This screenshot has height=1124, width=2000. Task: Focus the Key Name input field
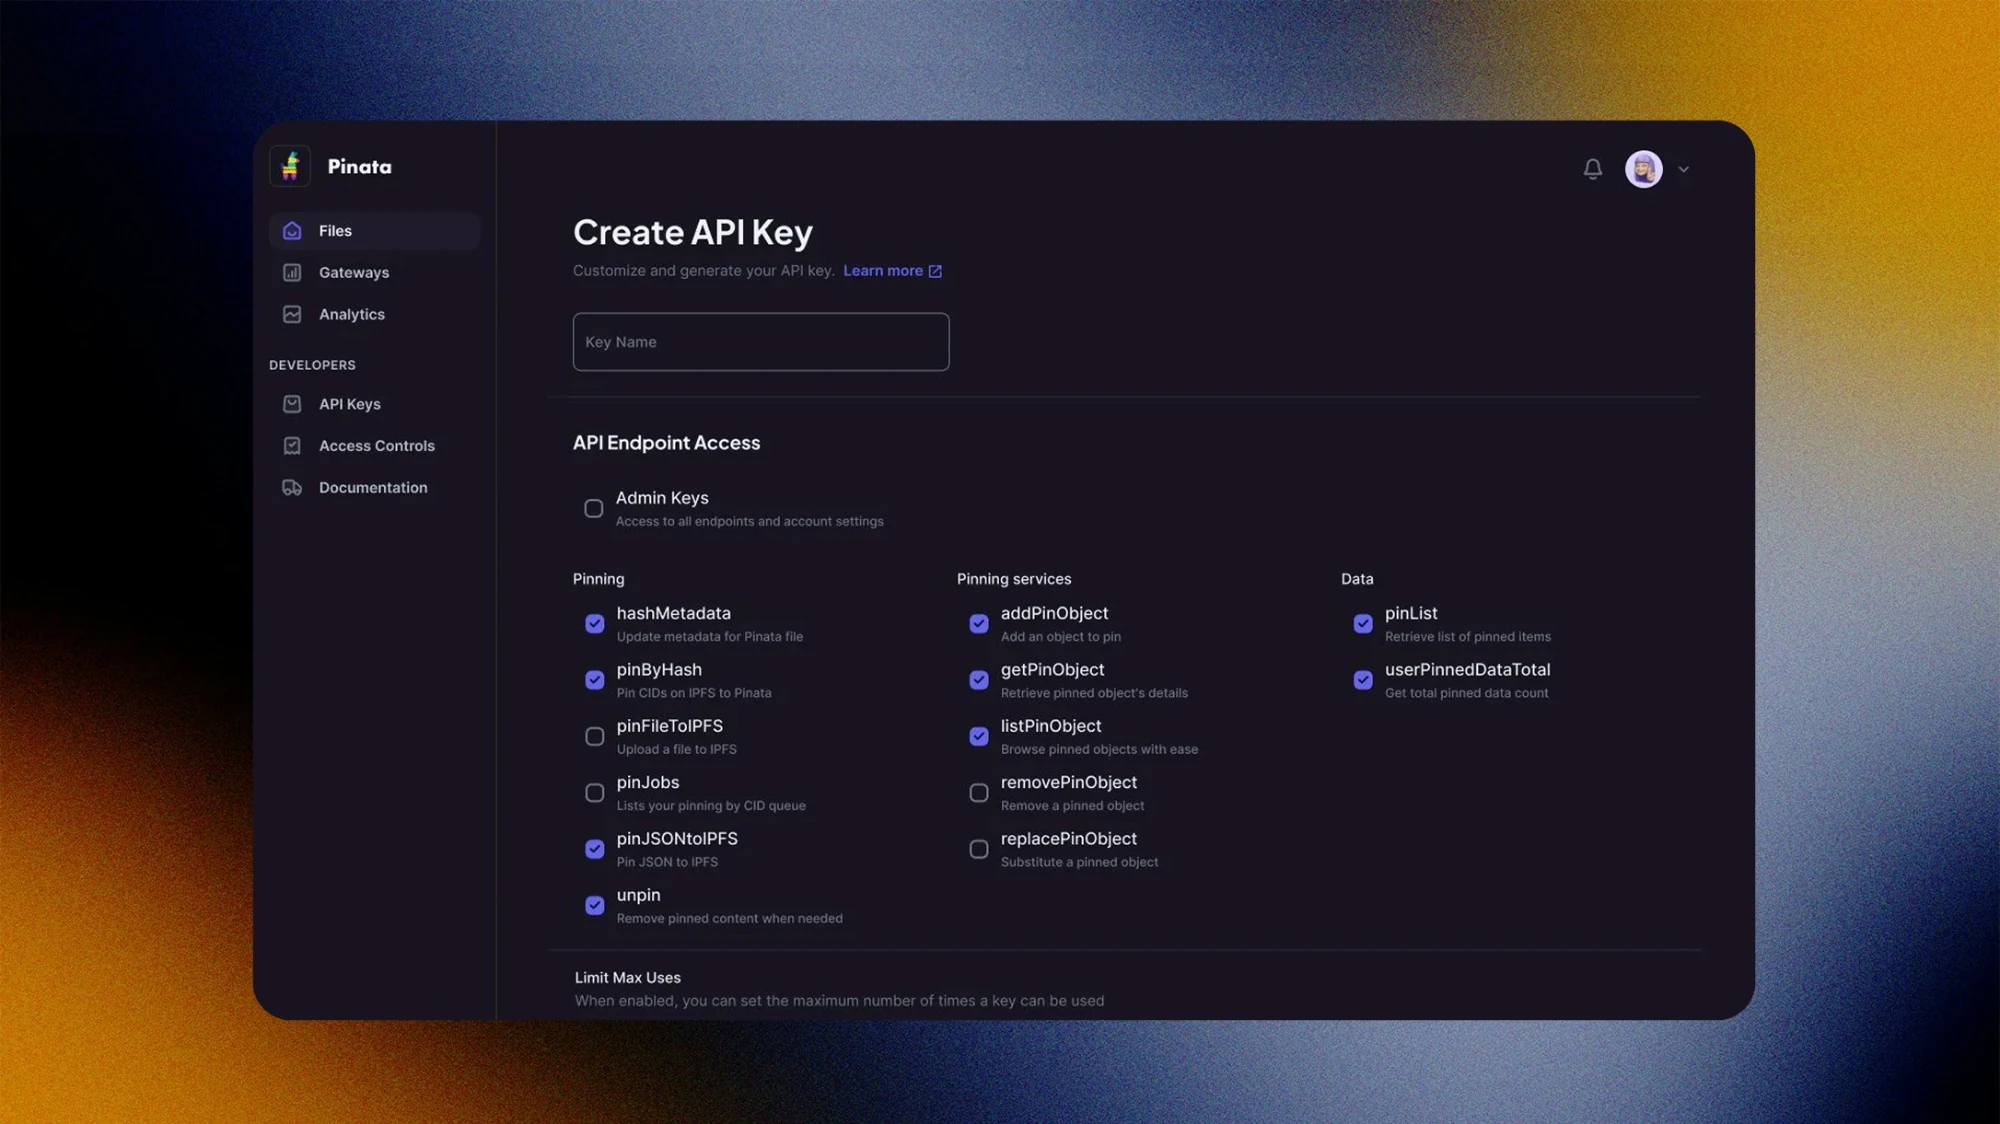click(761, 342)
